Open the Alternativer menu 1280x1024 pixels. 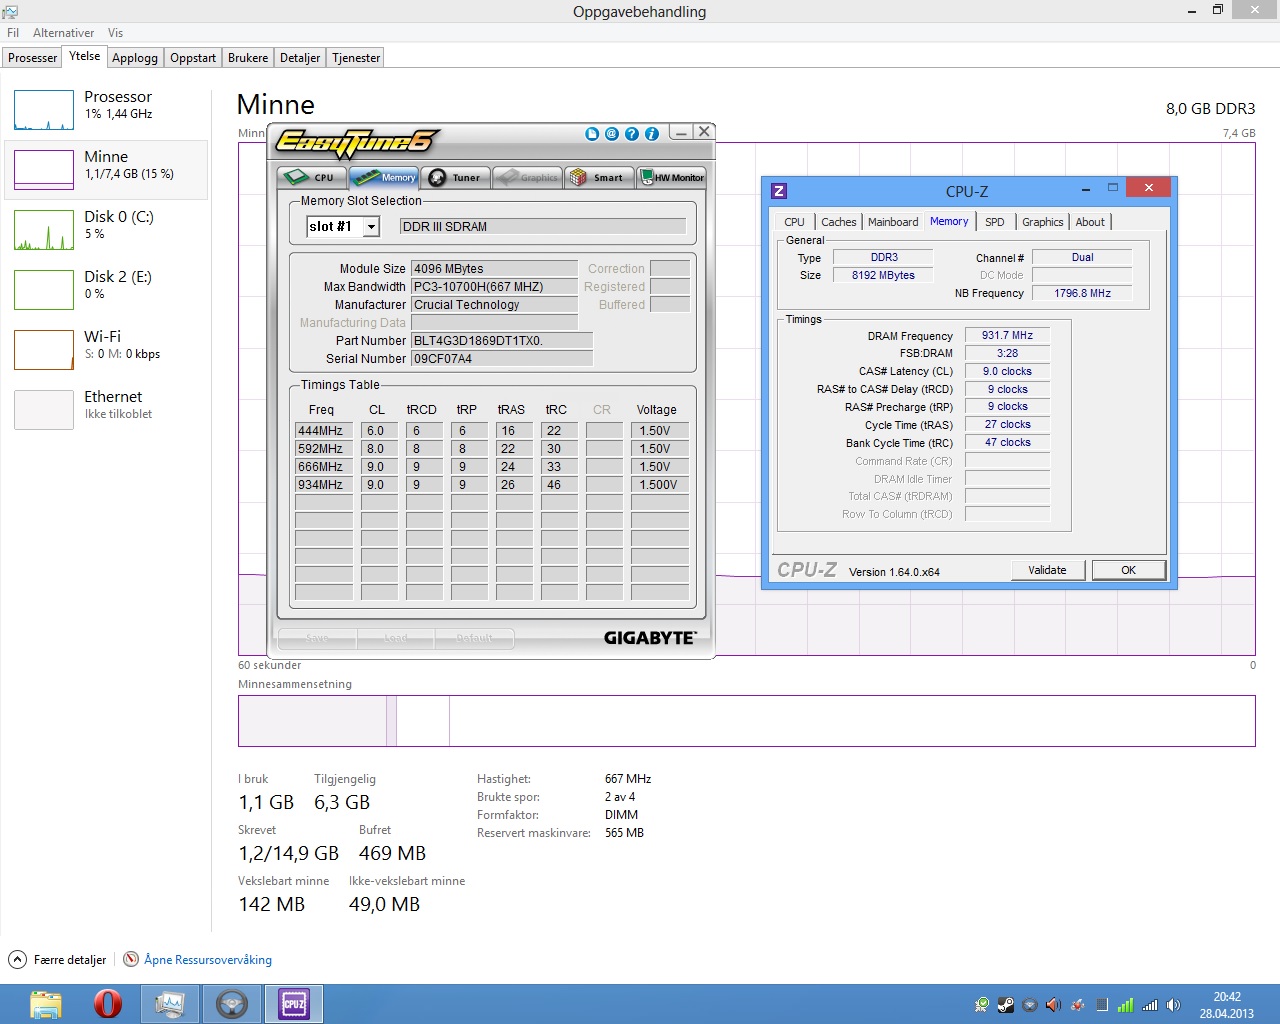64,33
